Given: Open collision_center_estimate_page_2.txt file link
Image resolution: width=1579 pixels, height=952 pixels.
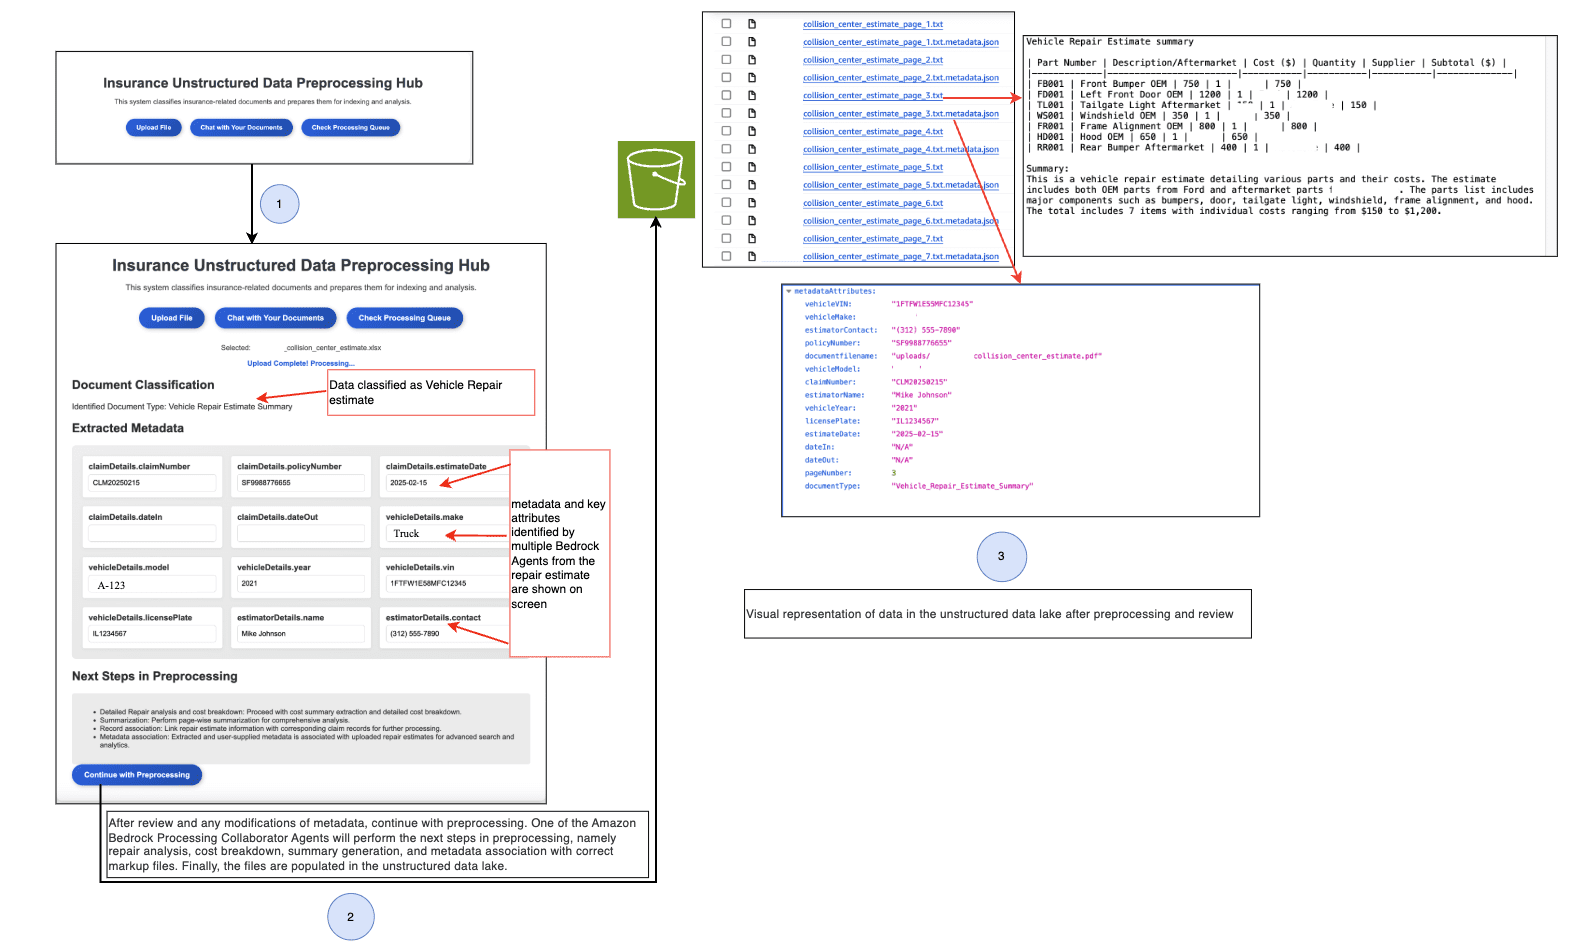Looking at the screenshot, I should 872,60.
